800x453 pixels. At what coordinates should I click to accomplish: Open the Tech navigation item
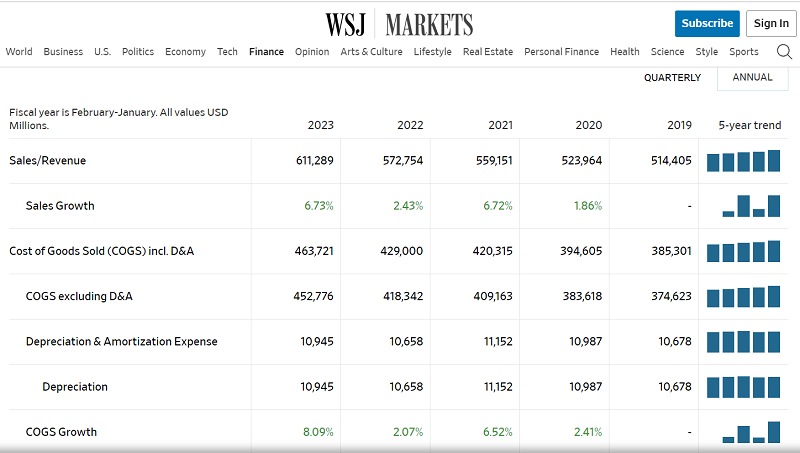(227, 52)
